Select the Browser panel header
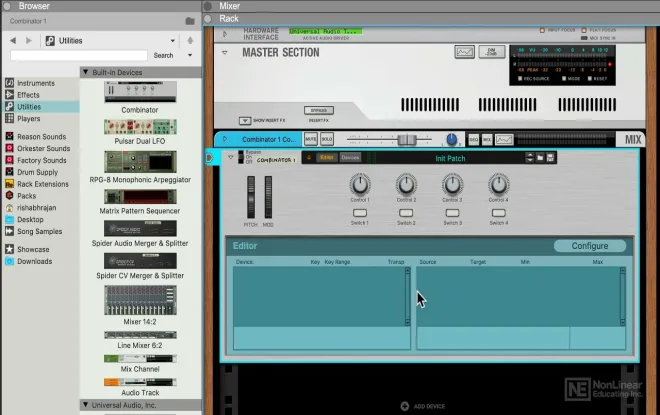This screenshot has width=660, height=415. [x=34, y=6]
